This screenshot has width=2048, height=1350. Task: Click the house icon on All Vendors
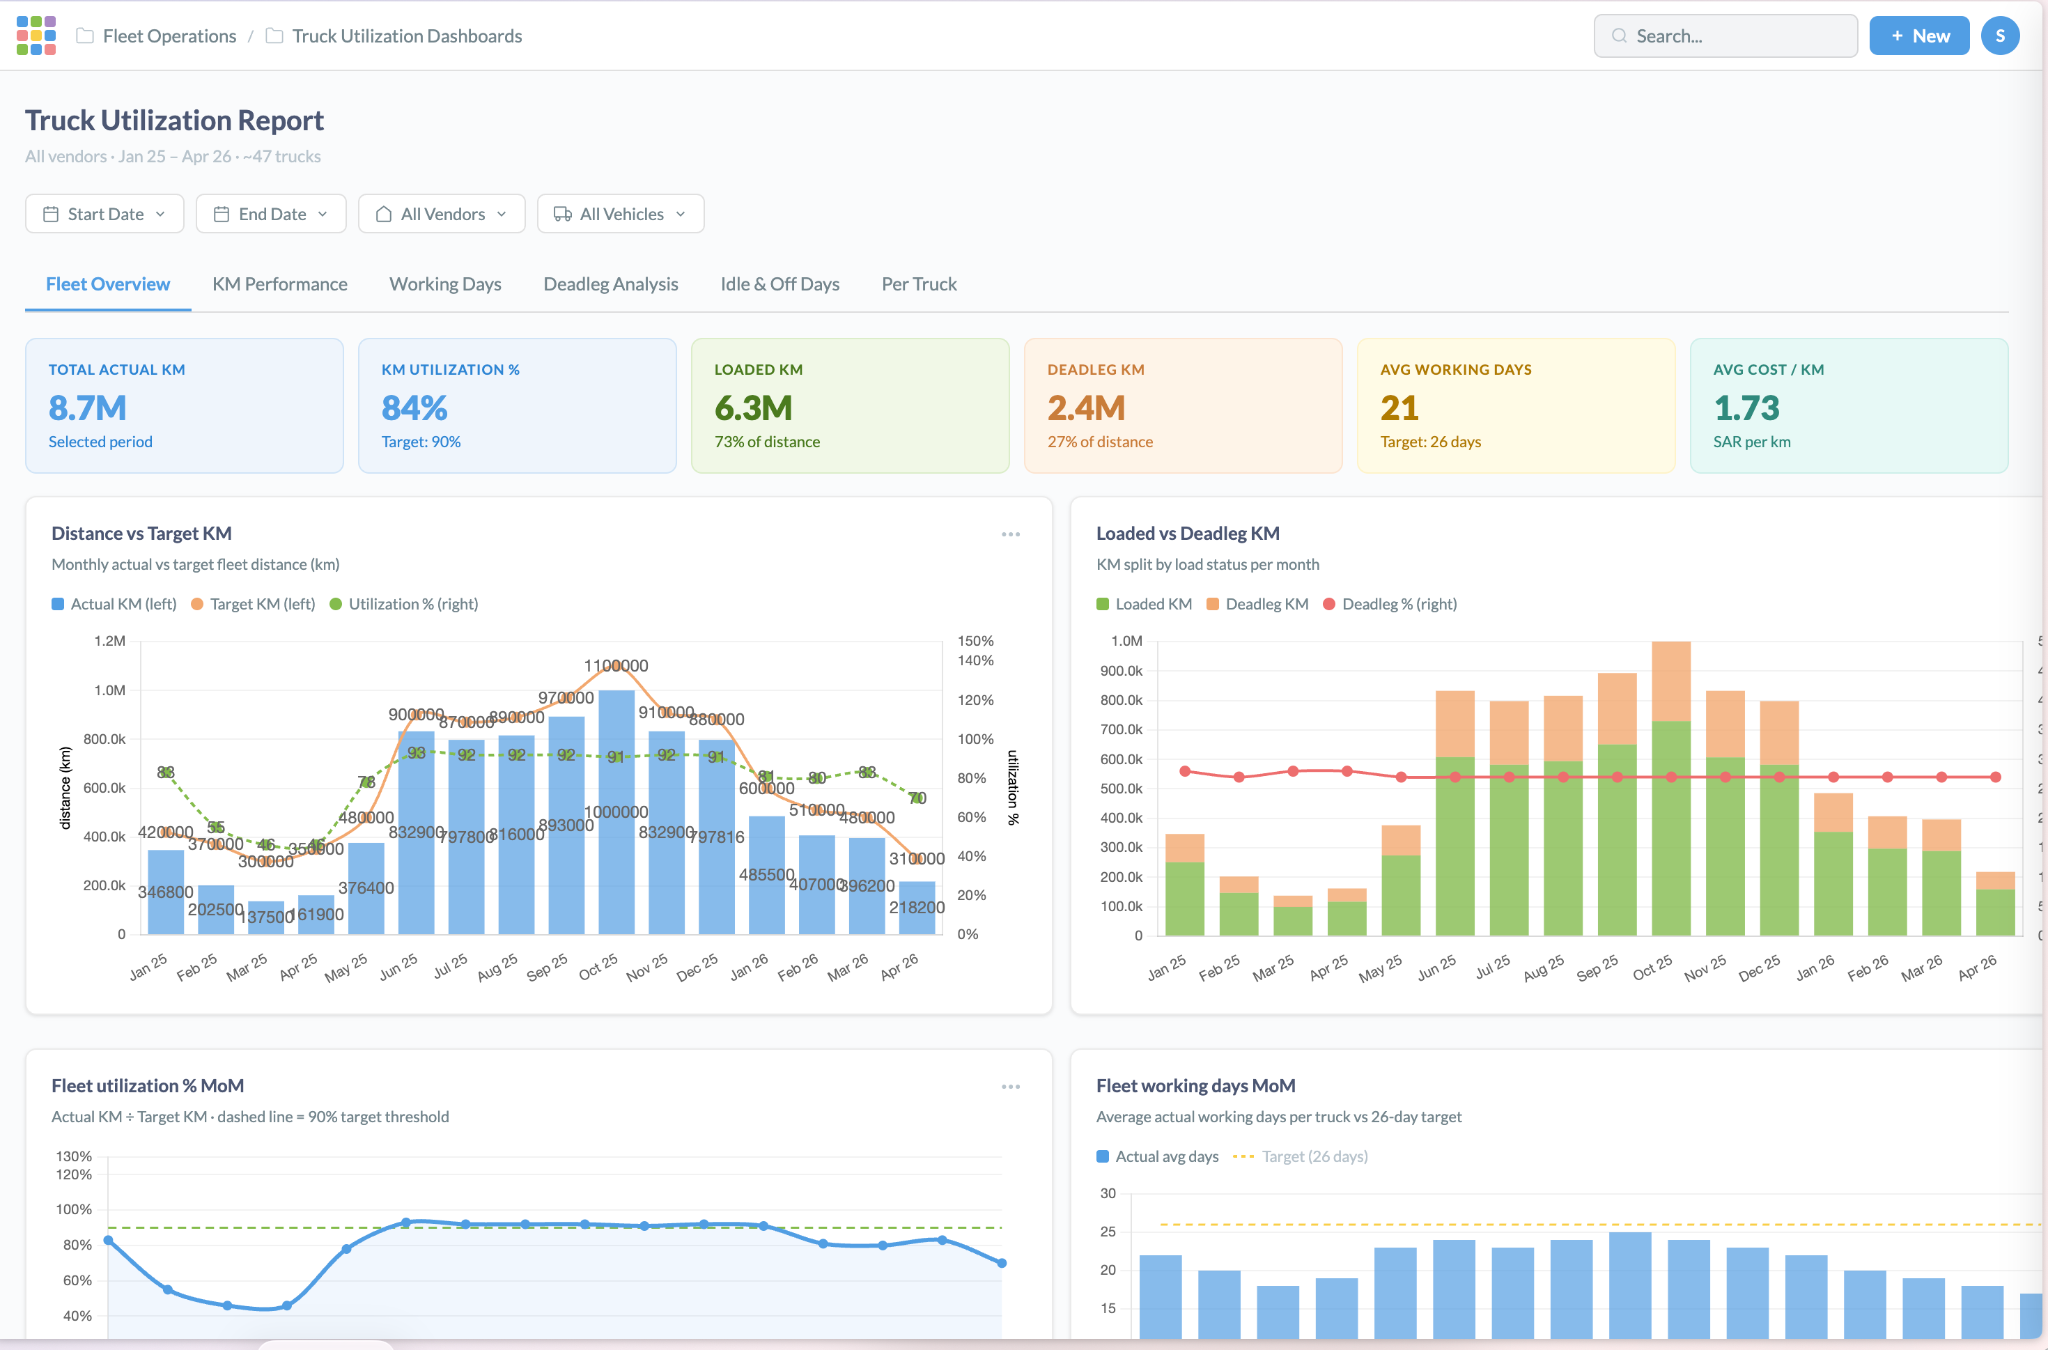click(384, 214)
